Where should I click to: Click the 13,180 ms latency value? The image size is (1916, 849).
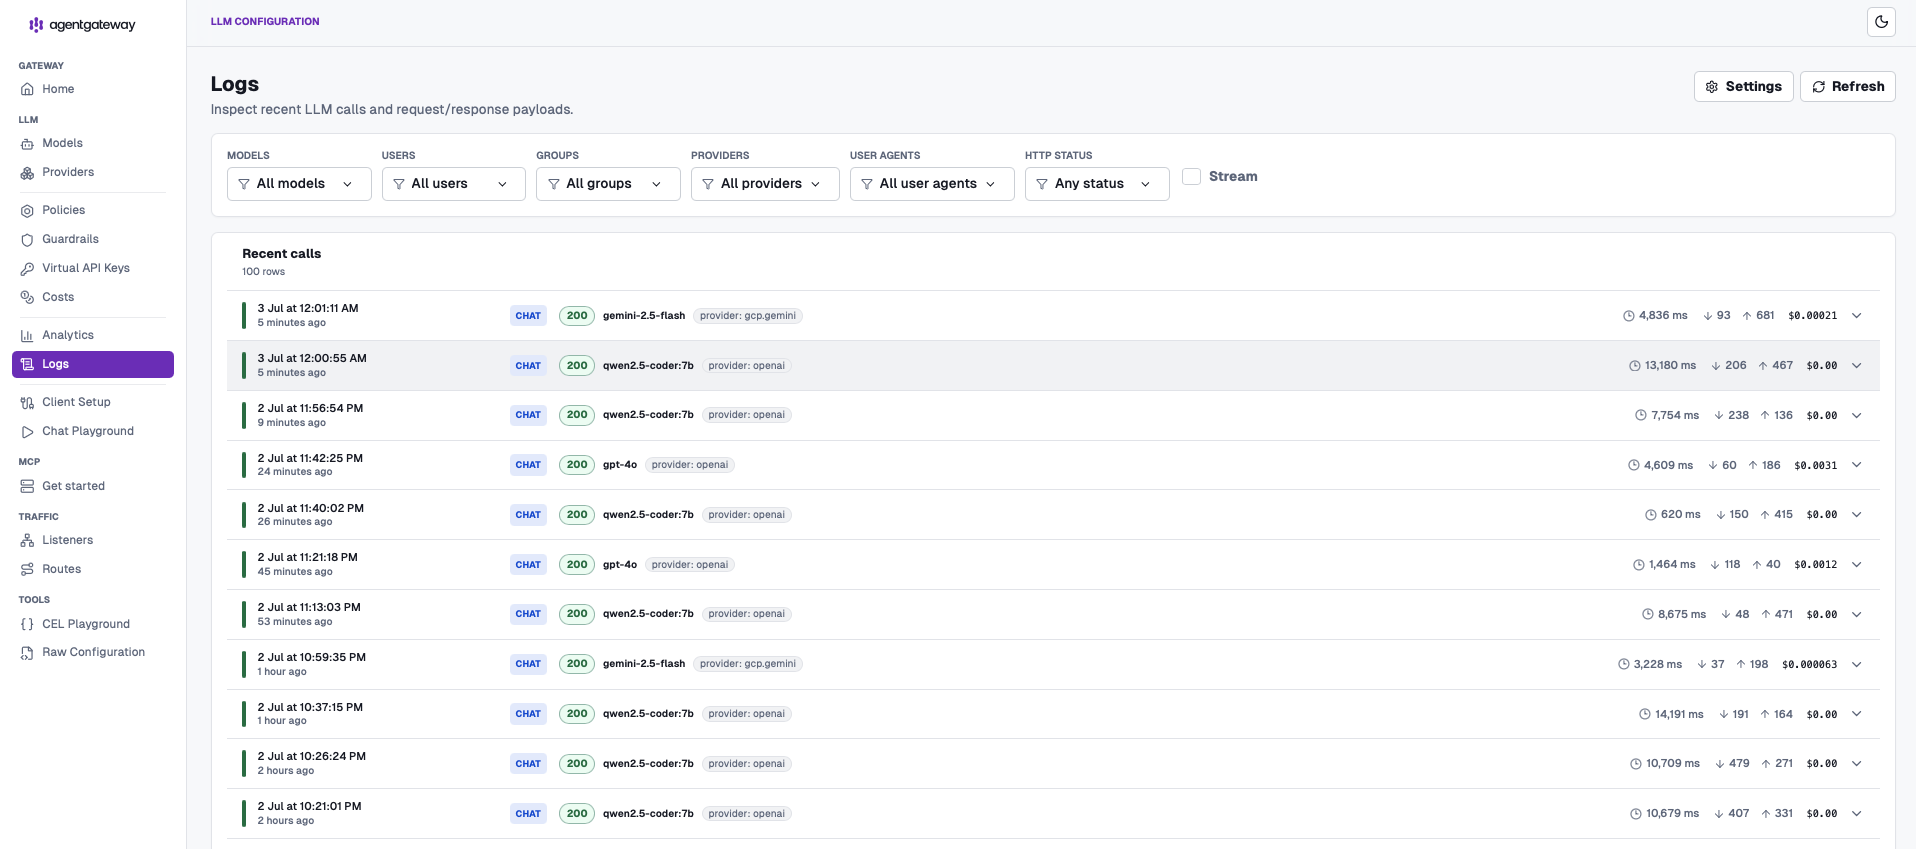pos(1670,366)
